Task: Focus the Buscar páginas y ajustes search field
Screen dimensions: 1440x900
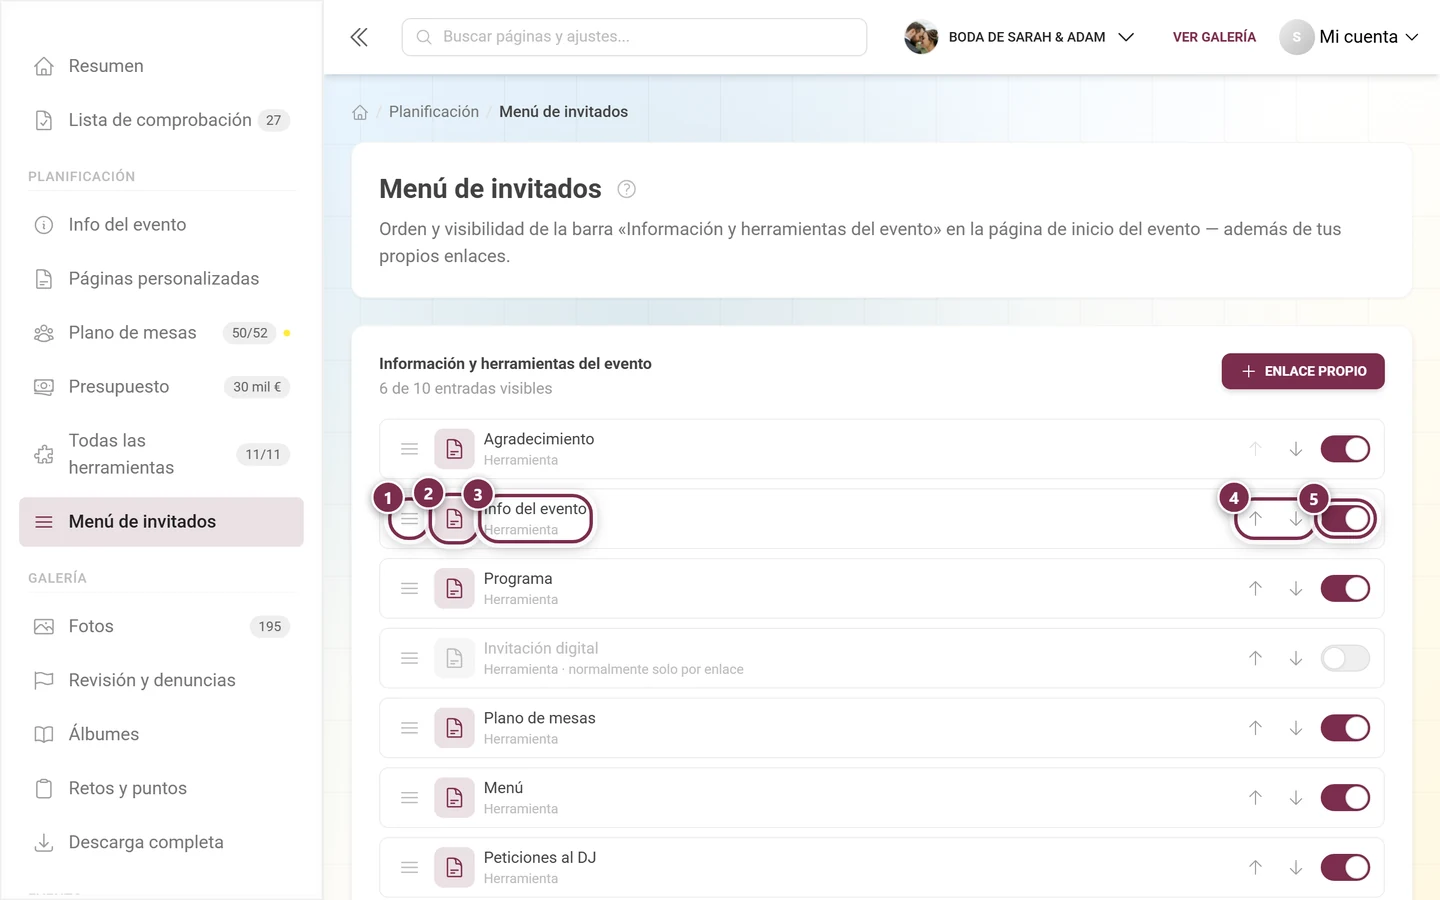Action: click(634, 37)
